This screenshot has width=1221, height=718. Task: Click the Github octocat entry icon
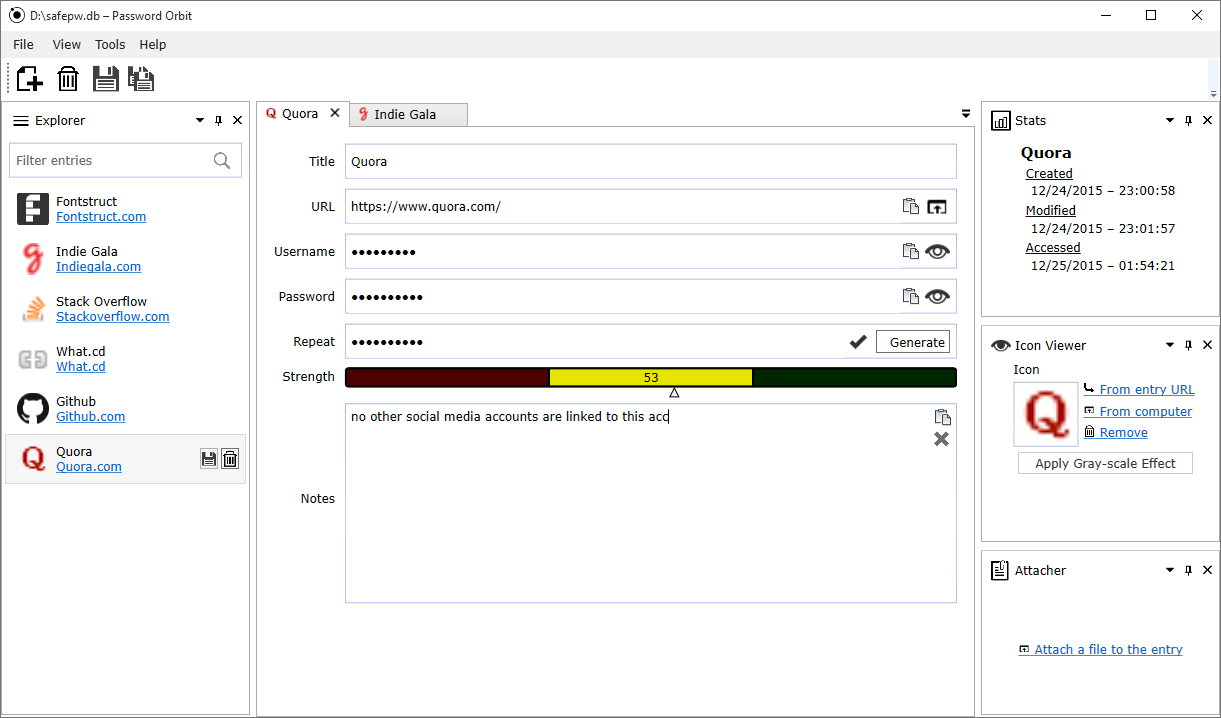[x=33, y=409]
